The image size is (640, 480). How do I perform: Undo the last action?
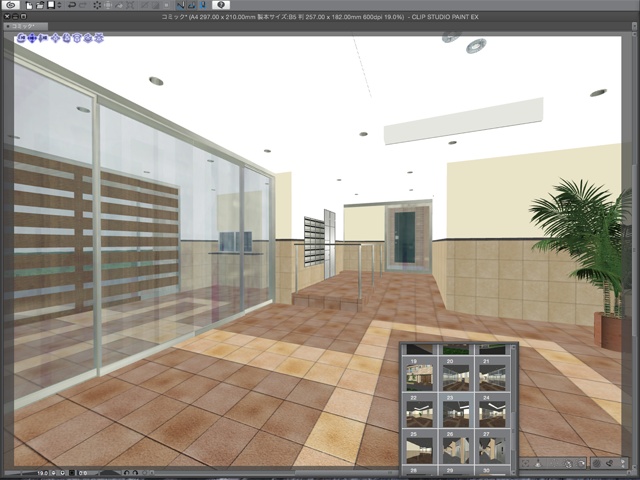coord(72,5)
